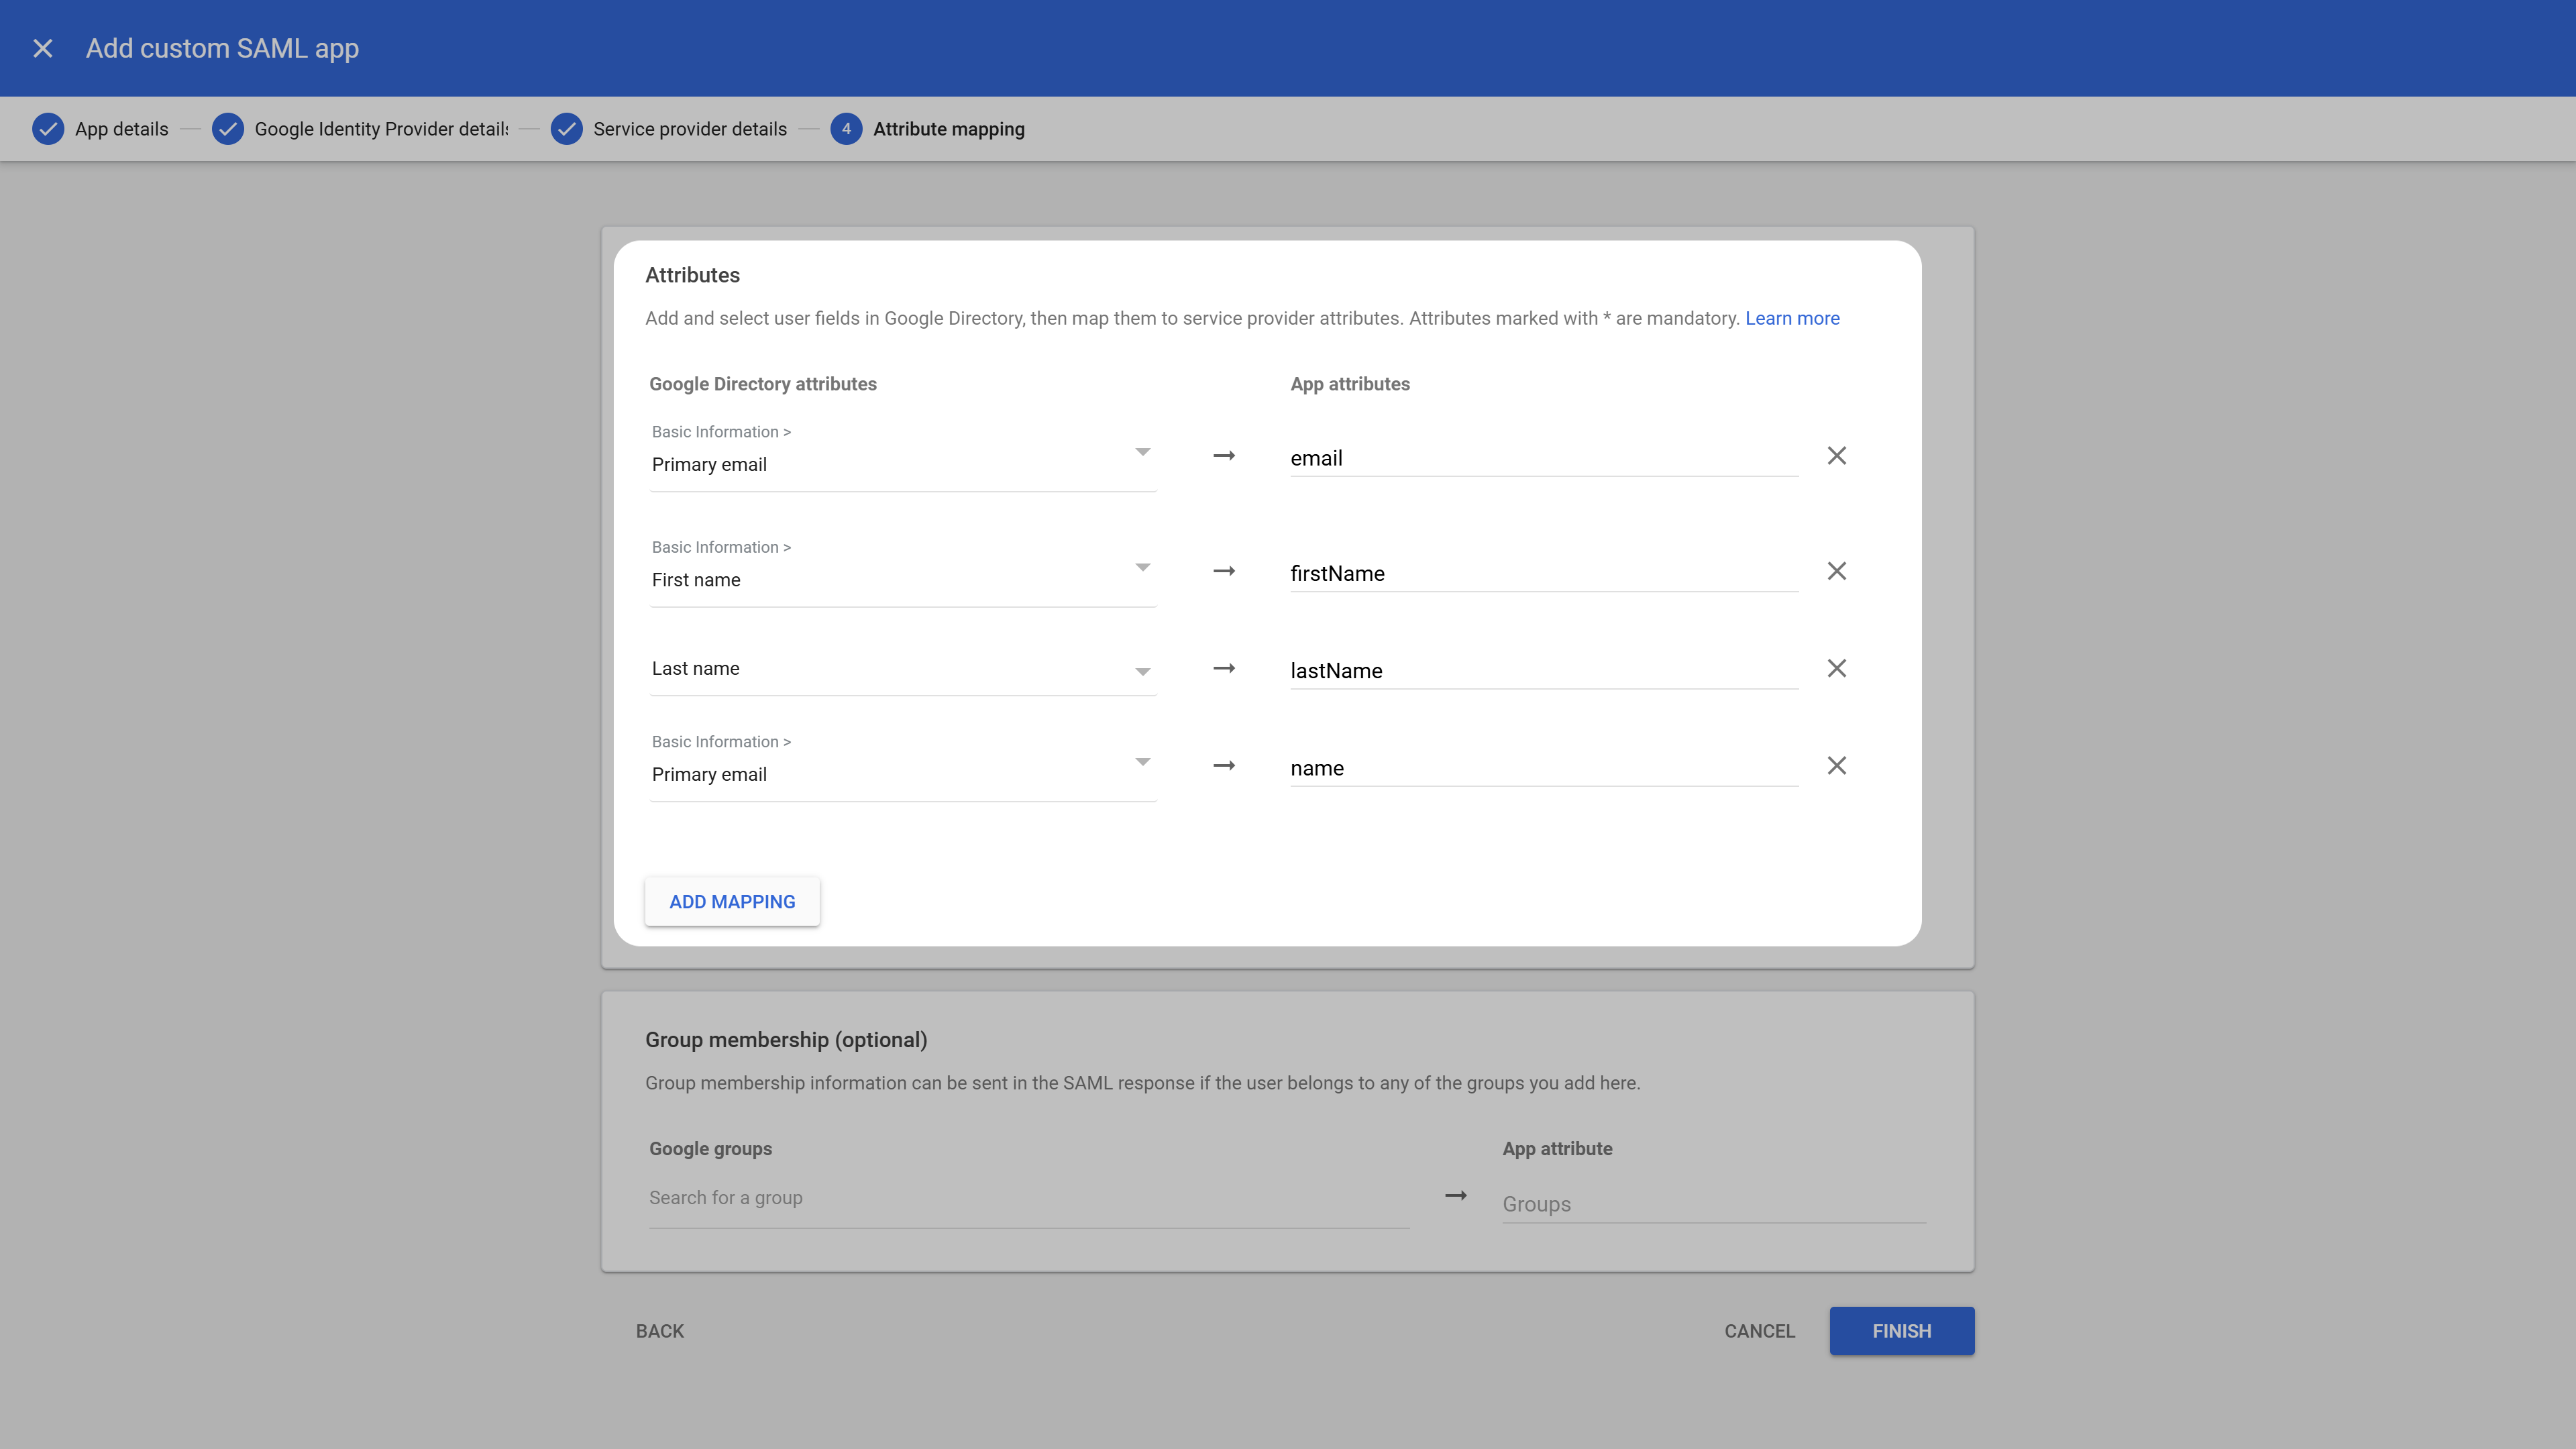Open the Learn more link

[1792, 318]
